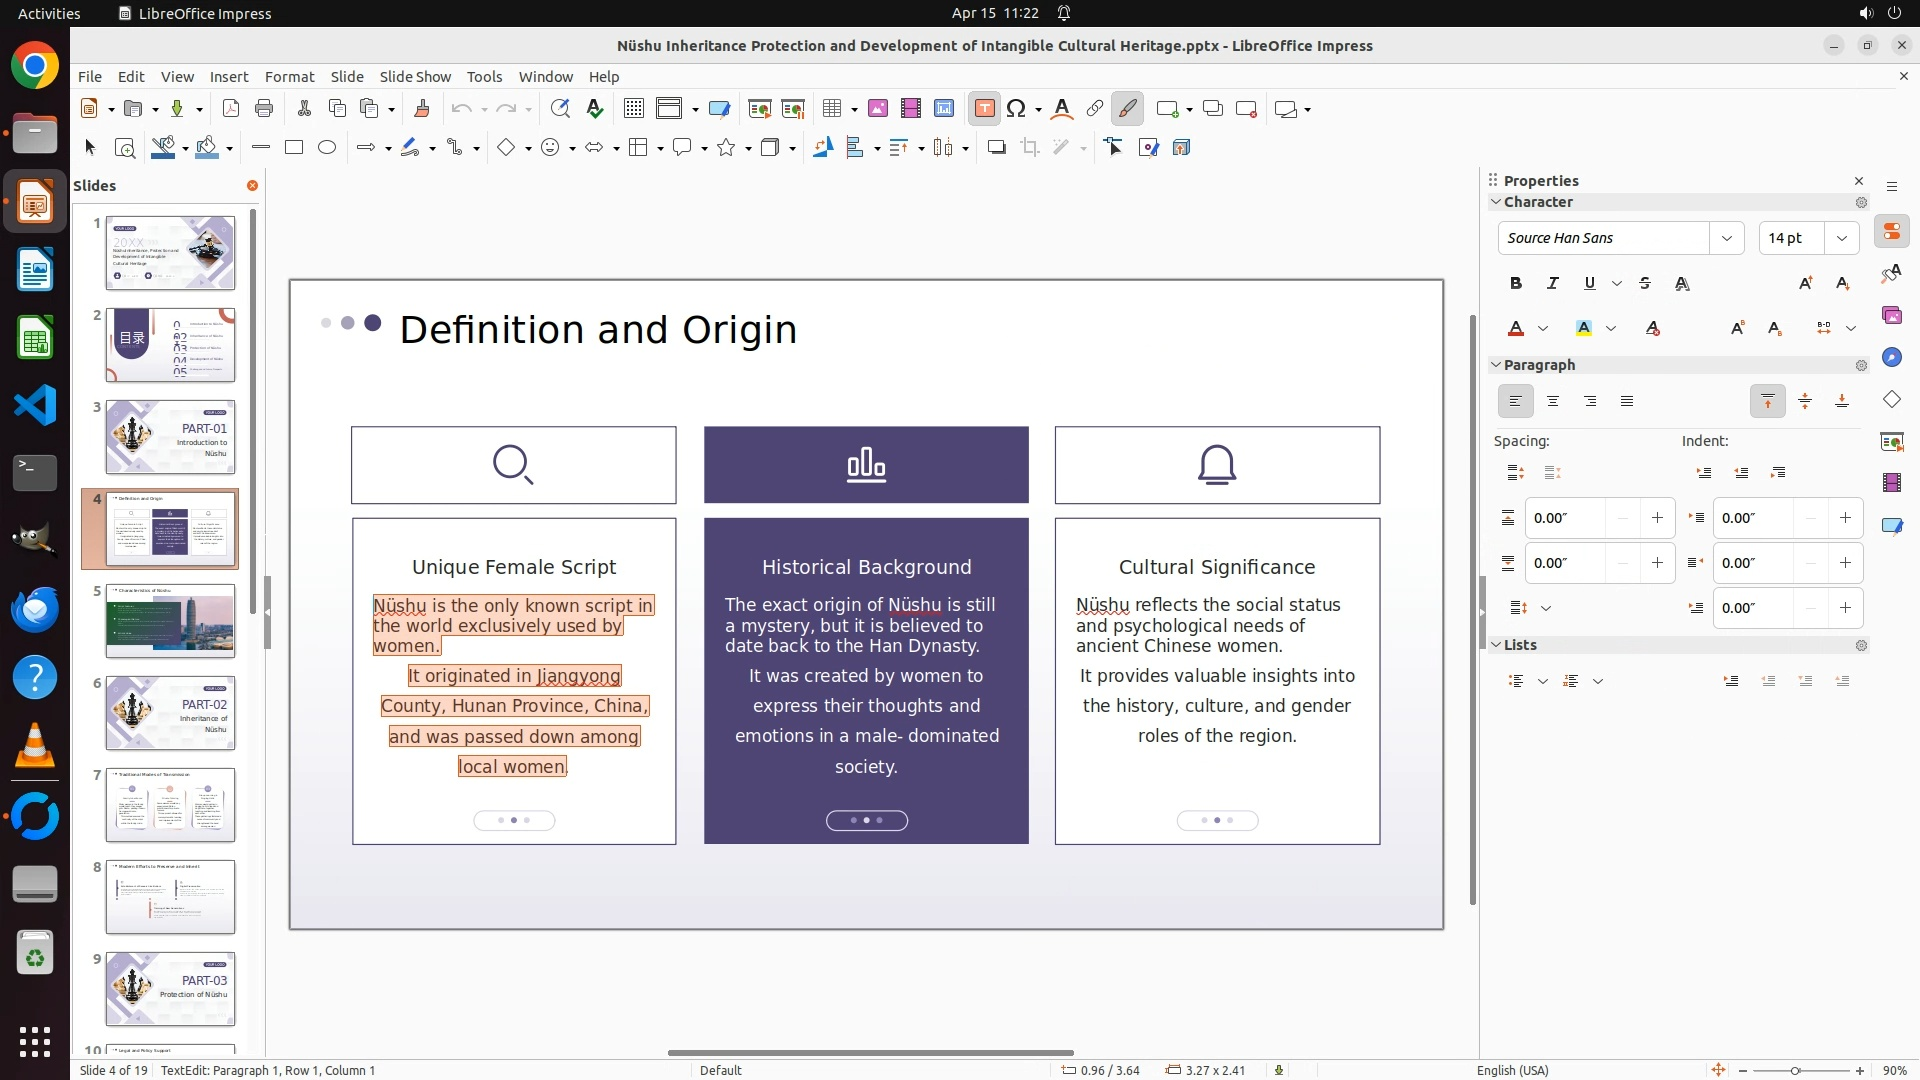Image resolution: width=1920 pixels, height=1080 pixels.
Task: Select the Rectangle shape tool
Action: point(294,148)
